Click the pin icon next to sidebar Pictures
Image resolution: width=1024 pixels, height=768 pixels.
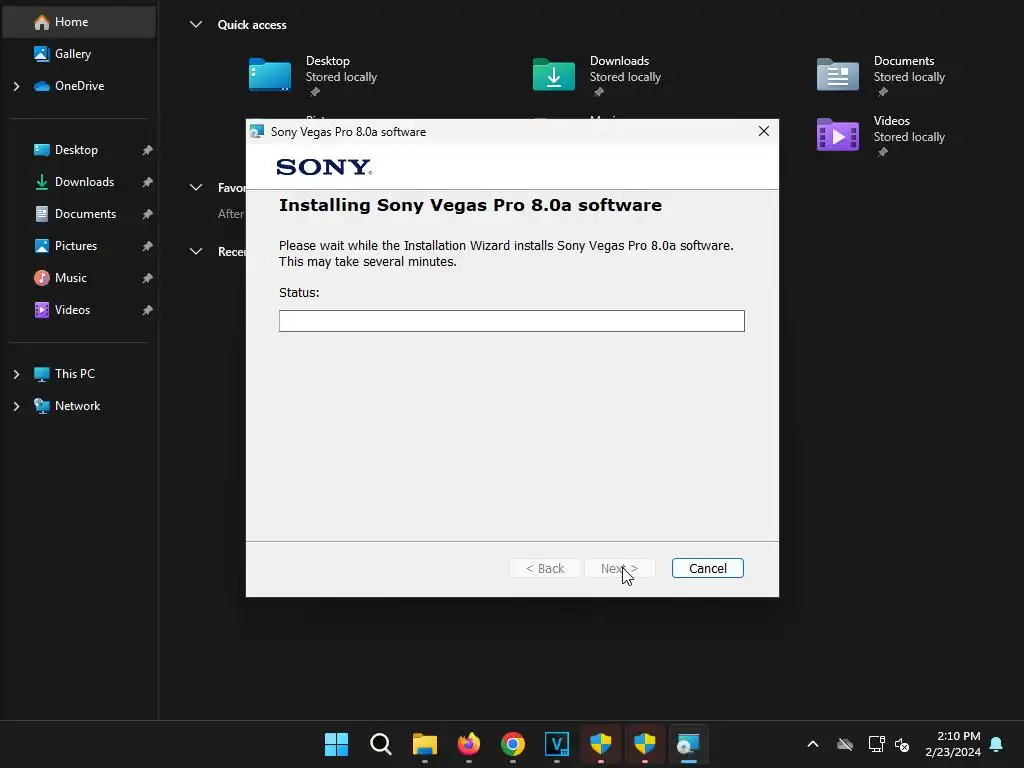point(148,246)
